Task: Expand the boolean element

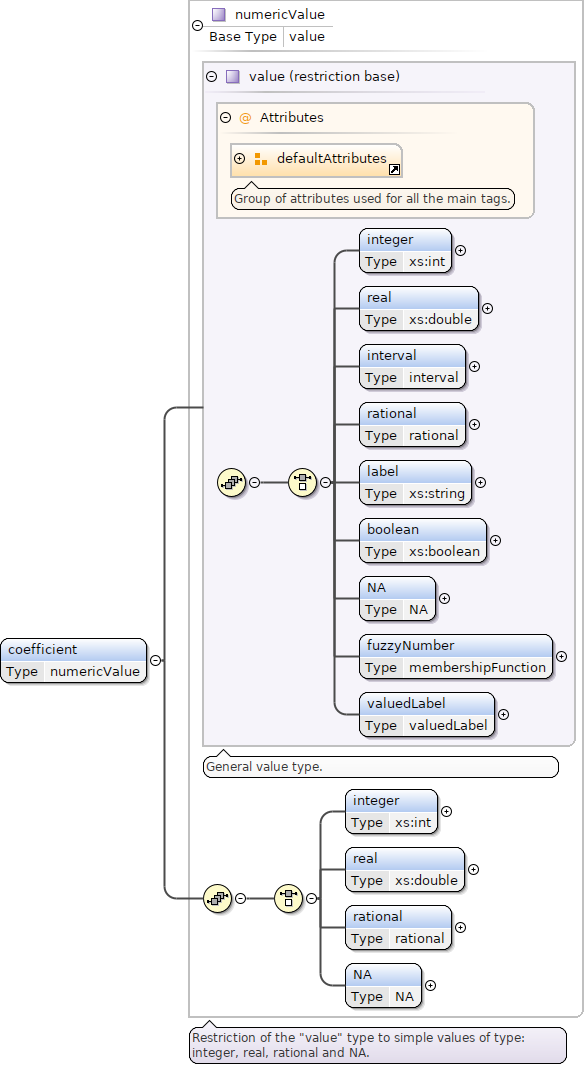Action: (496, 540)
